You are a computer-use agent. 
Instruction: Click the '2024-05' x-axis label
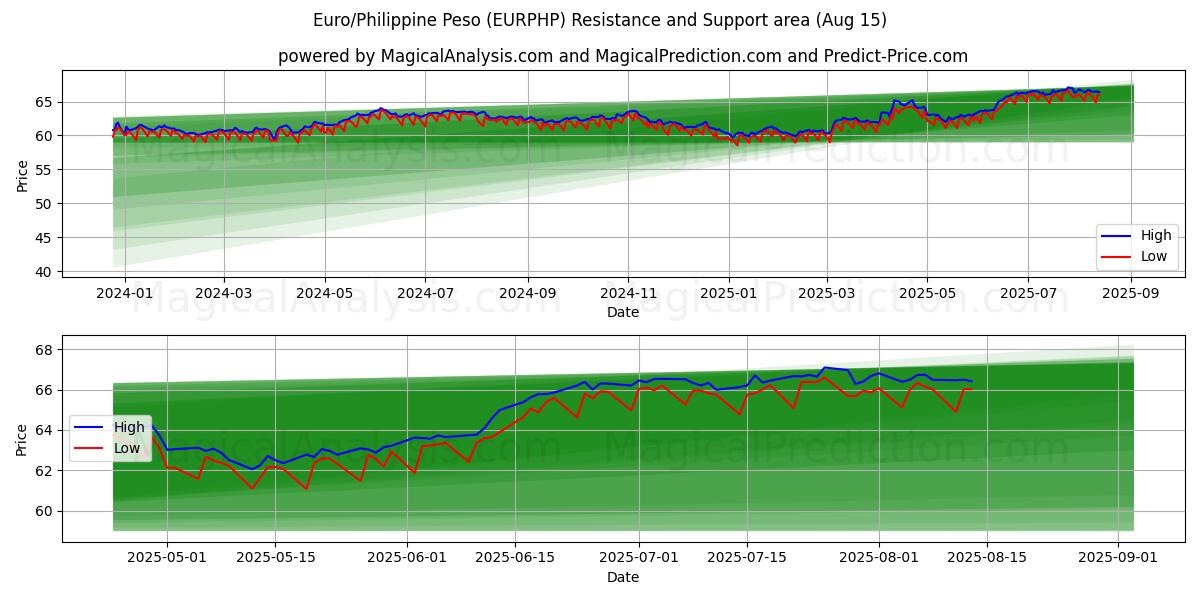324,293
